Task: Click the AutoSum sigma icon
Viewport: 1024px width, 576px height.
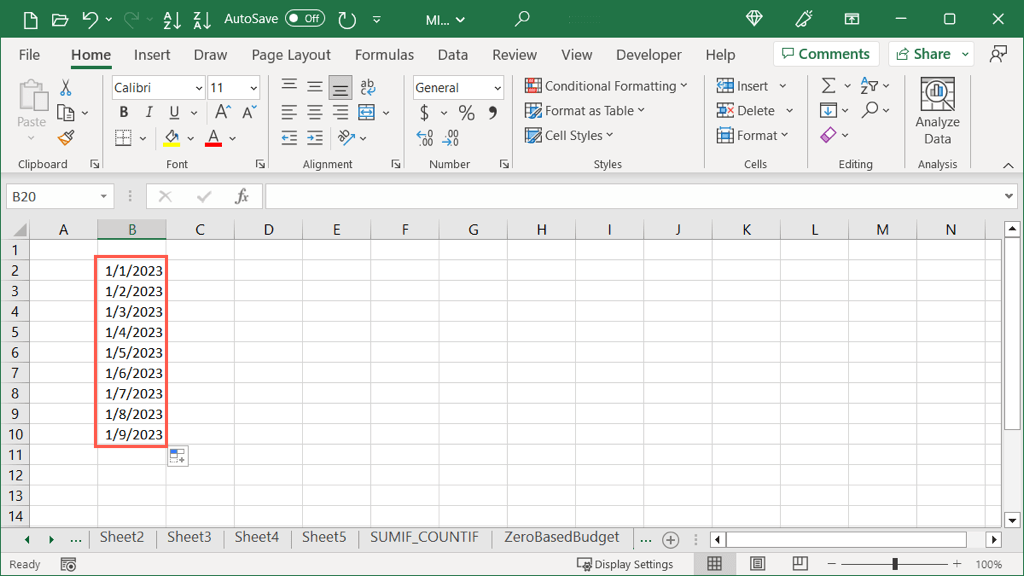Action: pos(828,86)
